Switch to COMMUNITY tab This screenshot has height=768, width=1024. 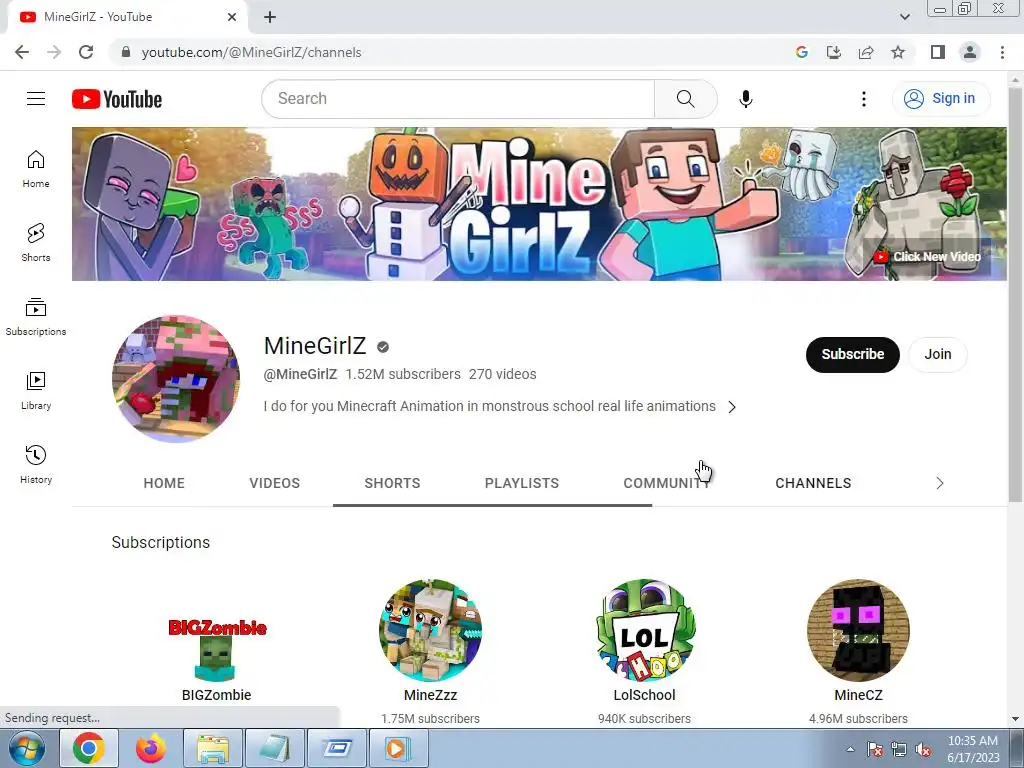(x=666, y=483)
